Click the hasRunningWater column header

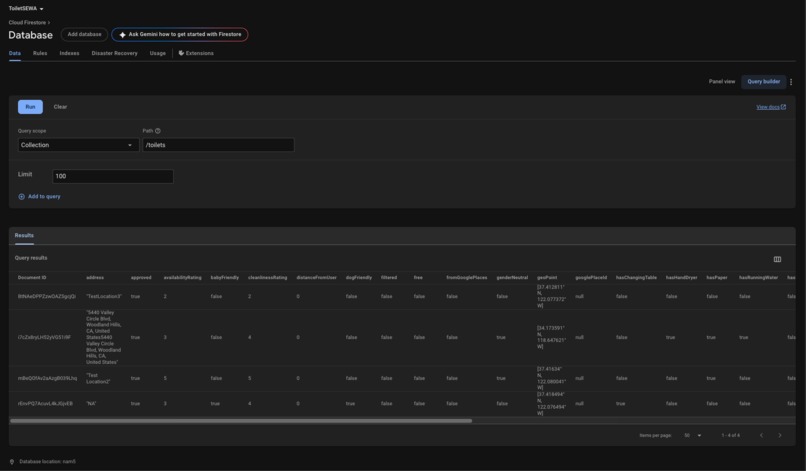click(x=759, y=278)
